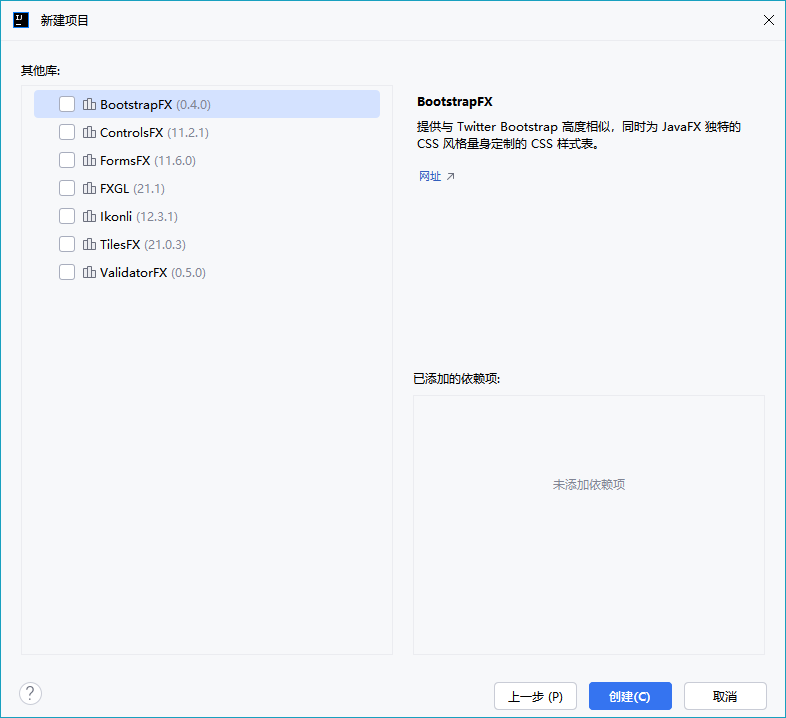The image size is (786, 718).
Task: Tick the ControlsFX checkbox
Action: coord(67,132)
